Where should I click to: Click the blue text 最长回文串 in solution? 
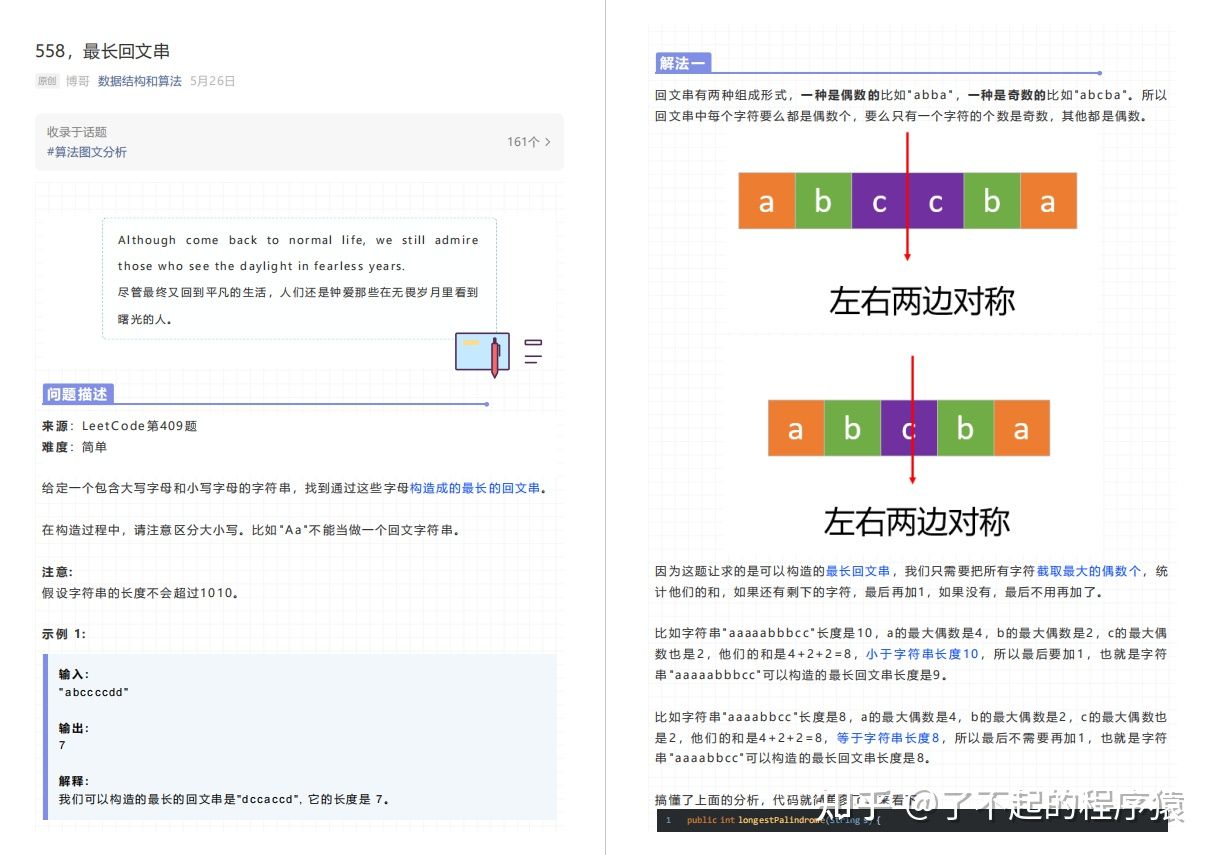tap(858, 571)
